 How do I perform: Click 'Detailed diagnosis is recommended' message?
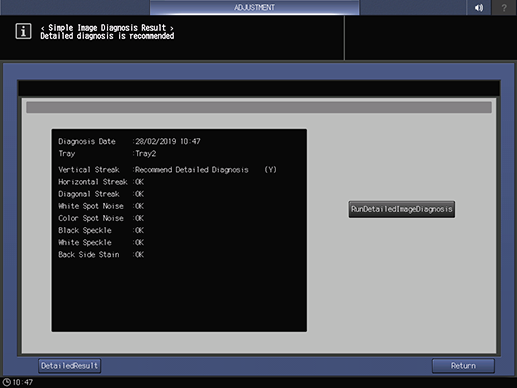(107, 36)
